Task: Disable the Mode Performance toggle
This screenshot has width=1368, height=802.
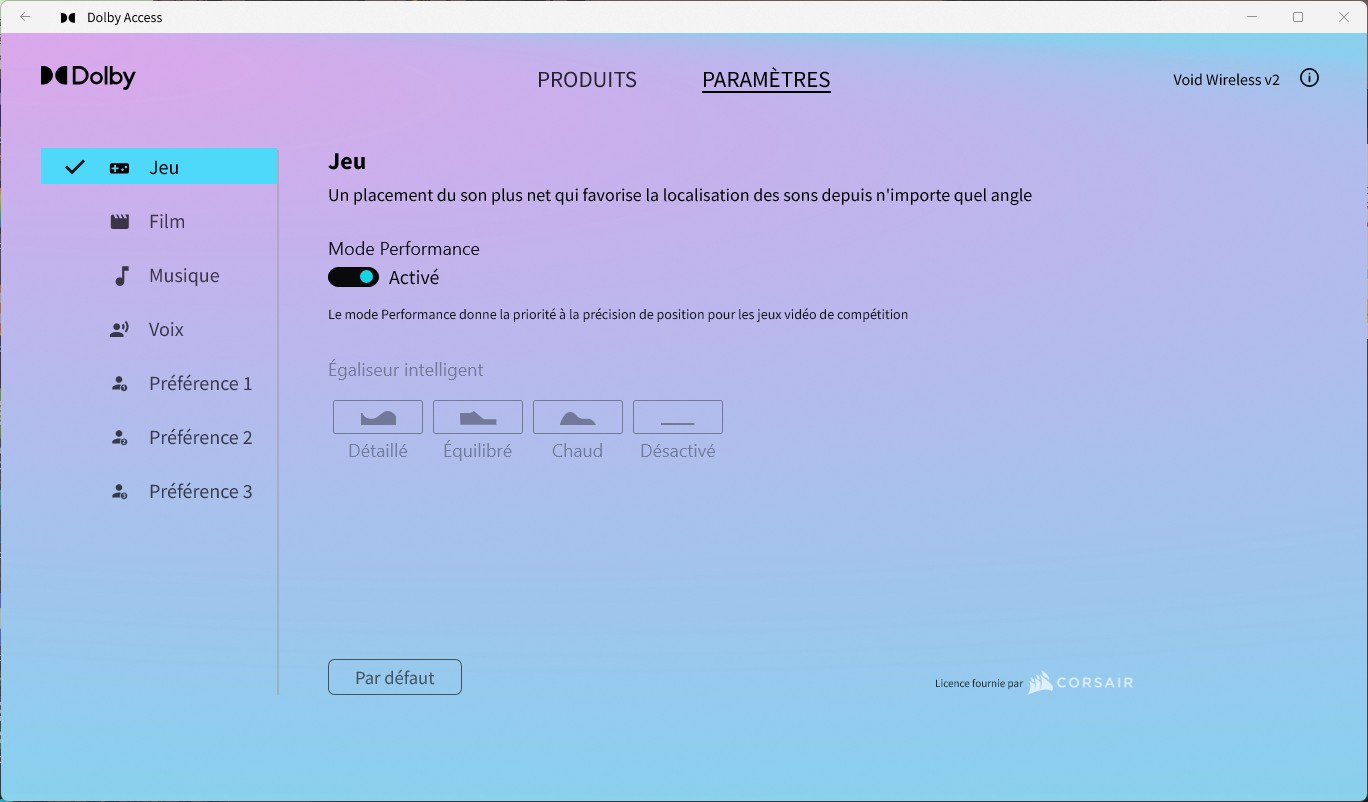Action: (353, 277)
